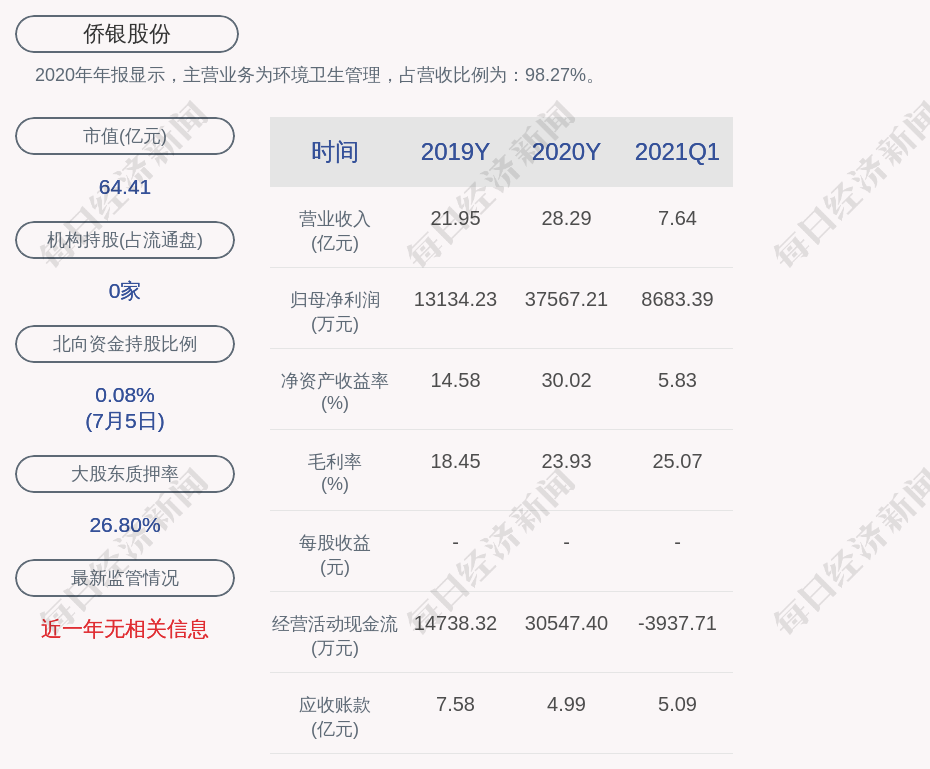Click the 毛利率 value 25.07
Viewport: 930px width, 769px height.
point(677,462)
